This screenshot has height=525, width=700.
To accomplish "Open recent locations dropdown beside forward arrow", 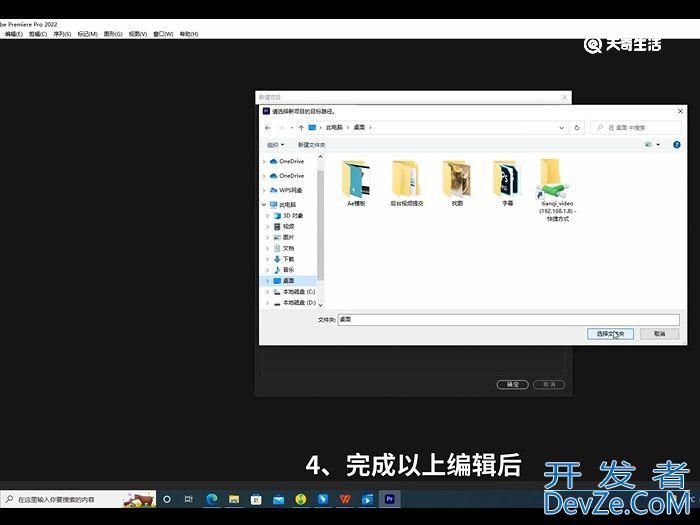I will point(292,128).
